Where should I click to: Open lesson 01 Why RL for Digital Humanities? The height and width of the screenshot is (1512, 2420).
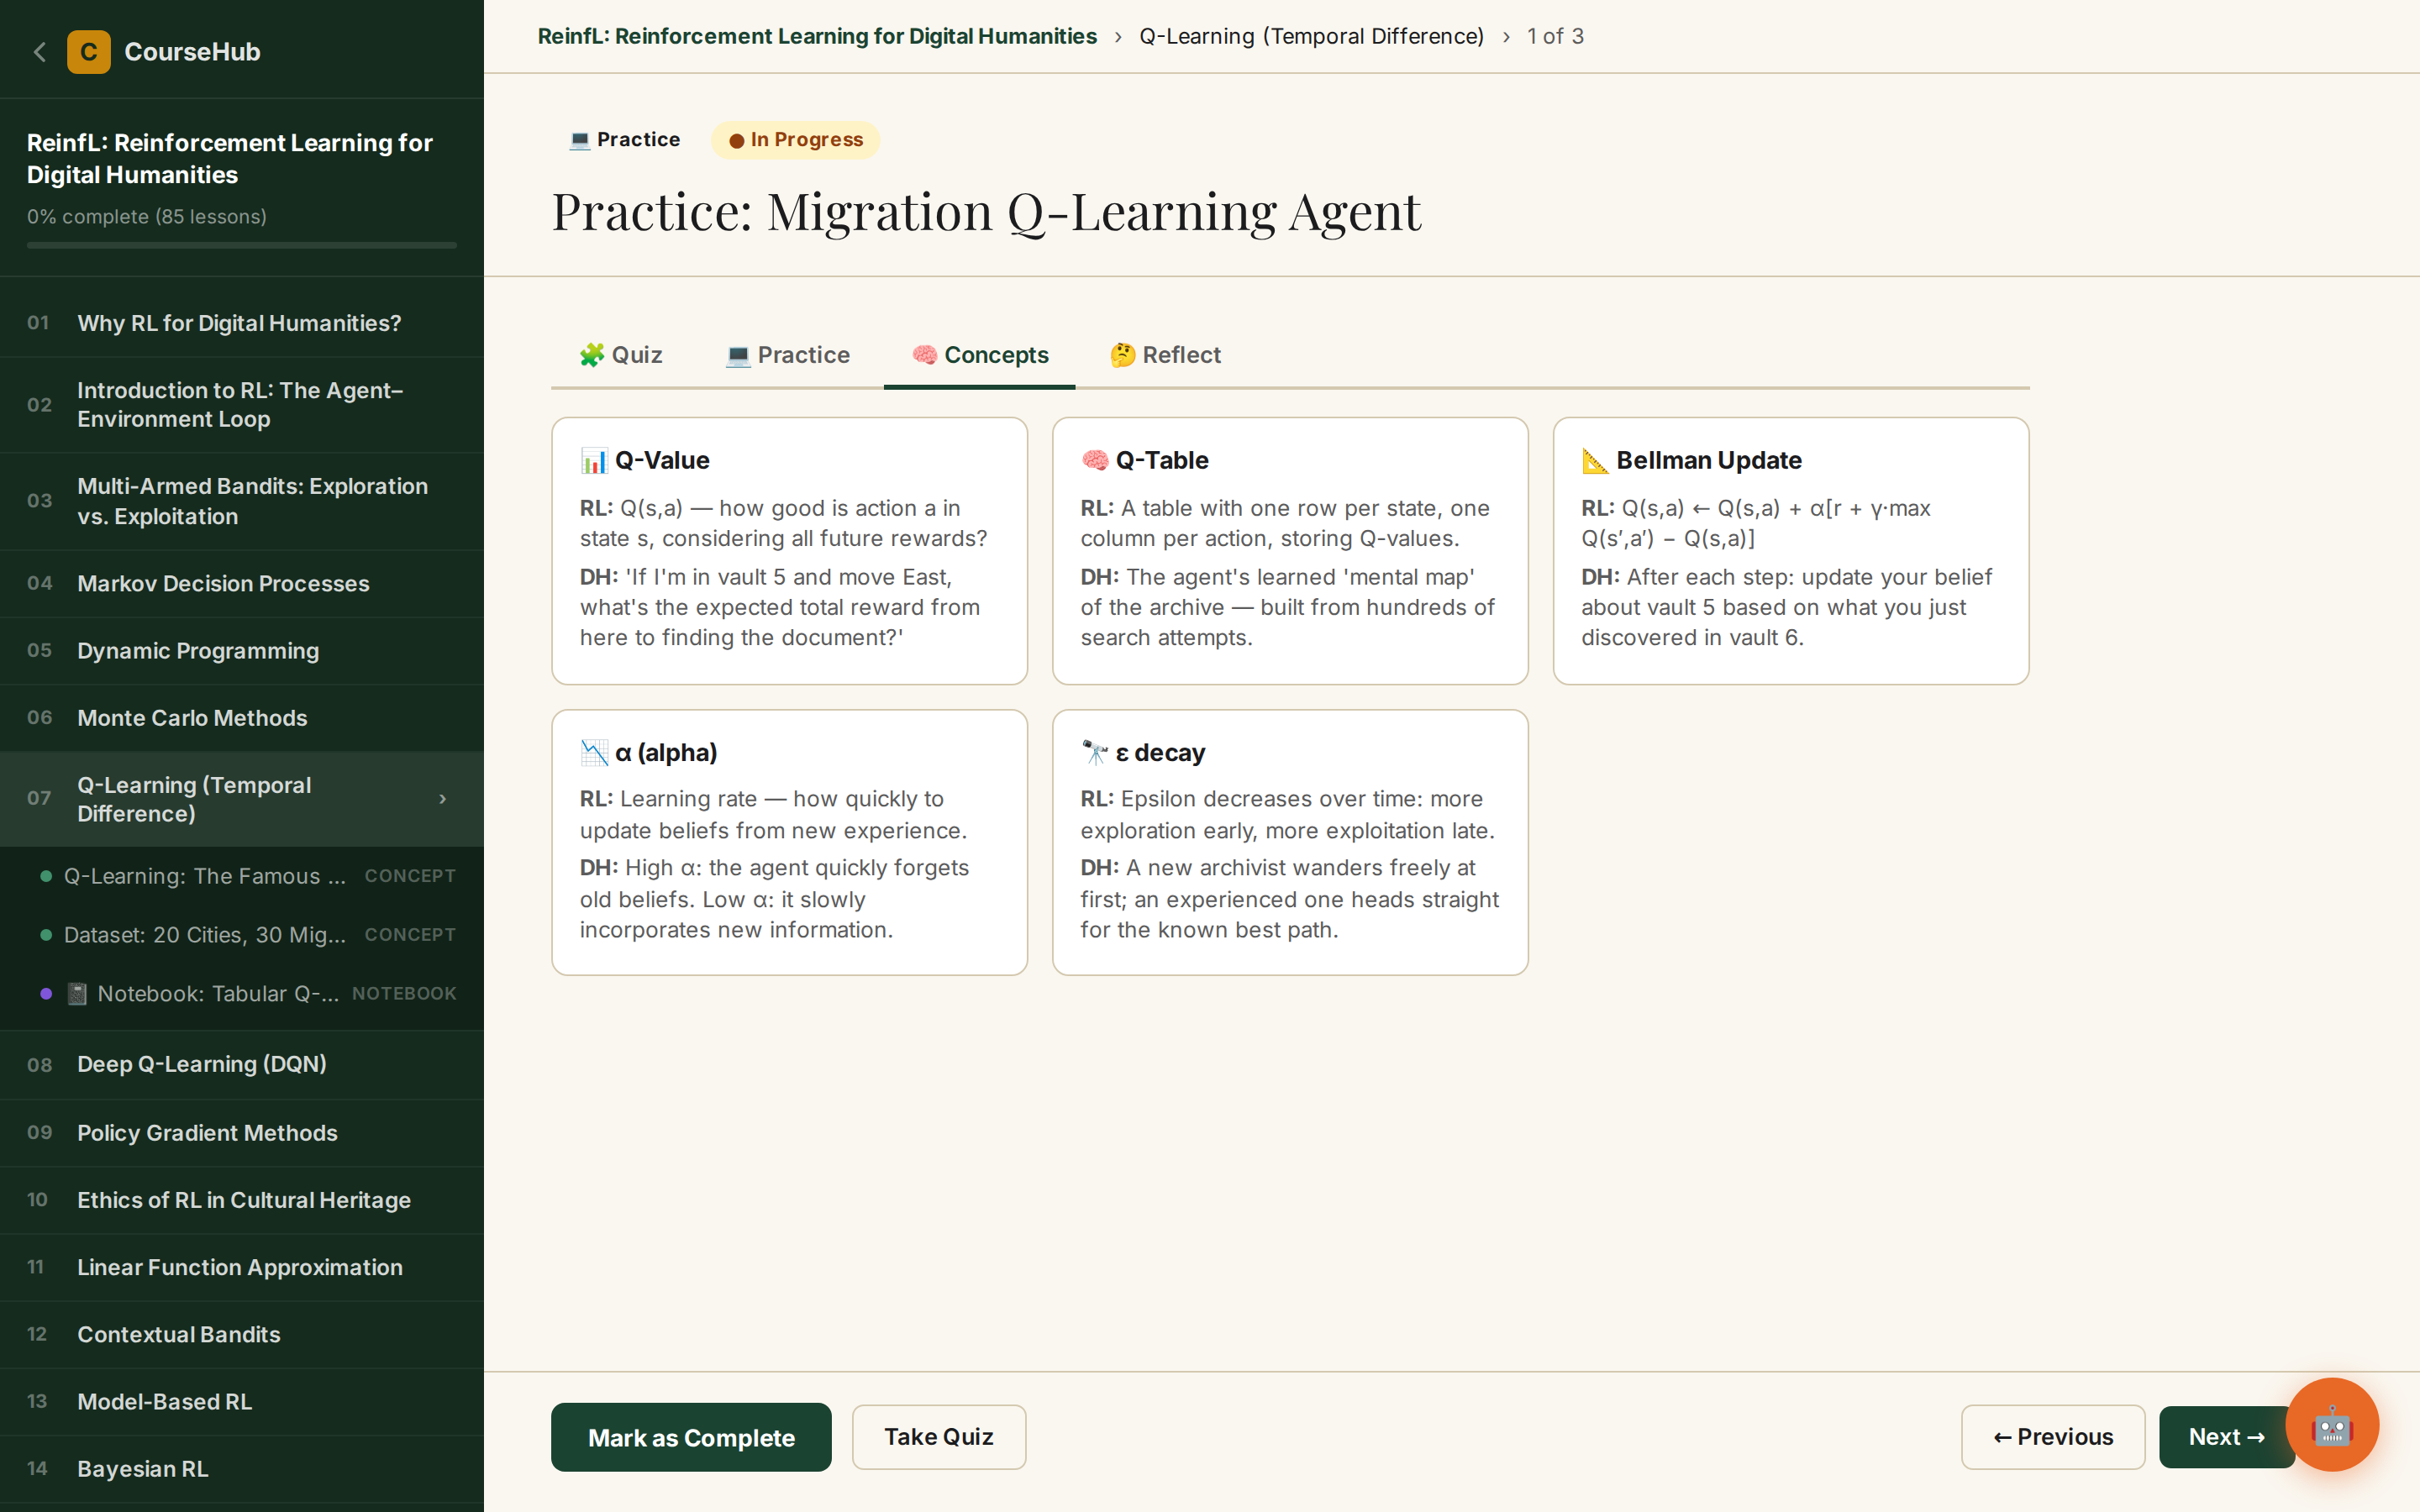pos(242,323)
